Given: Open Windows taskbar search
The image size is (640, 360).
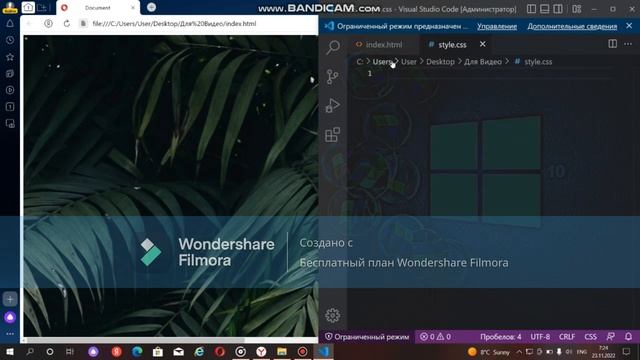Looking at the screenshot, I should click(x=30, y=351).
